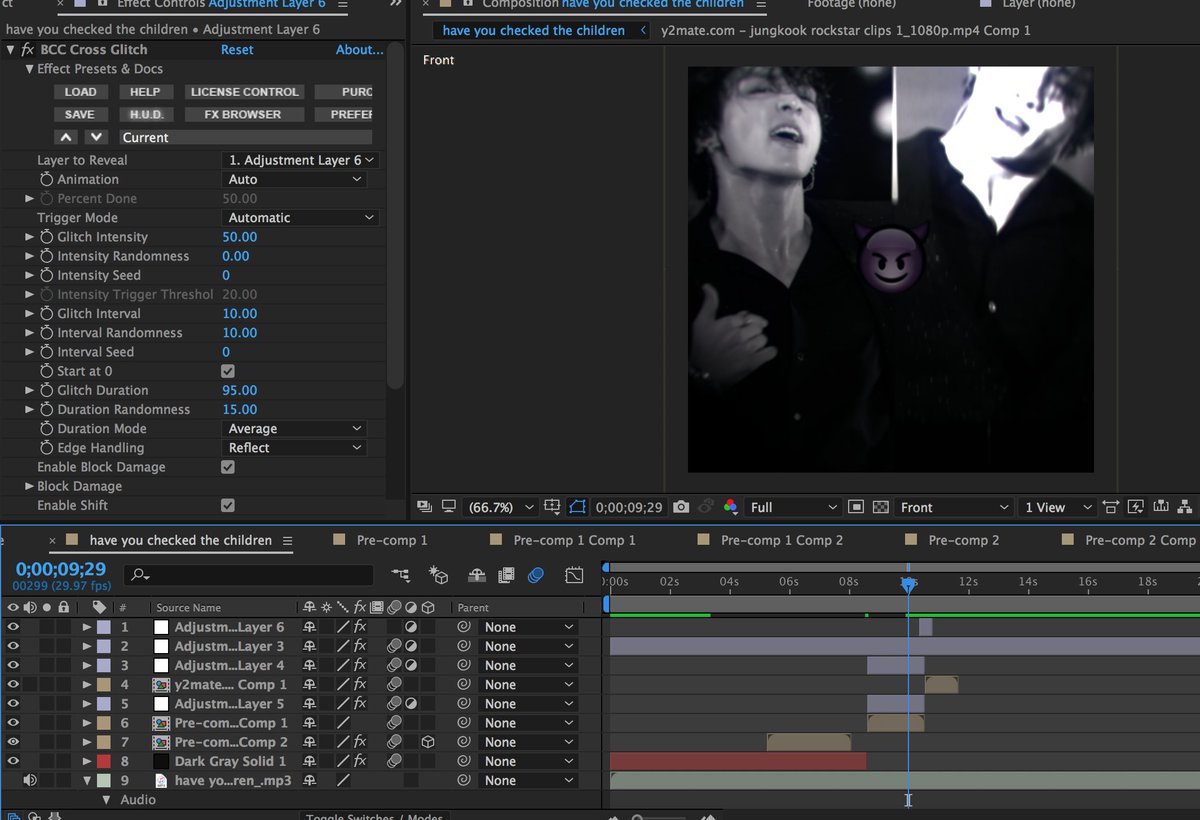Click the primary viewer monitor icon

[x=449, y=507]
